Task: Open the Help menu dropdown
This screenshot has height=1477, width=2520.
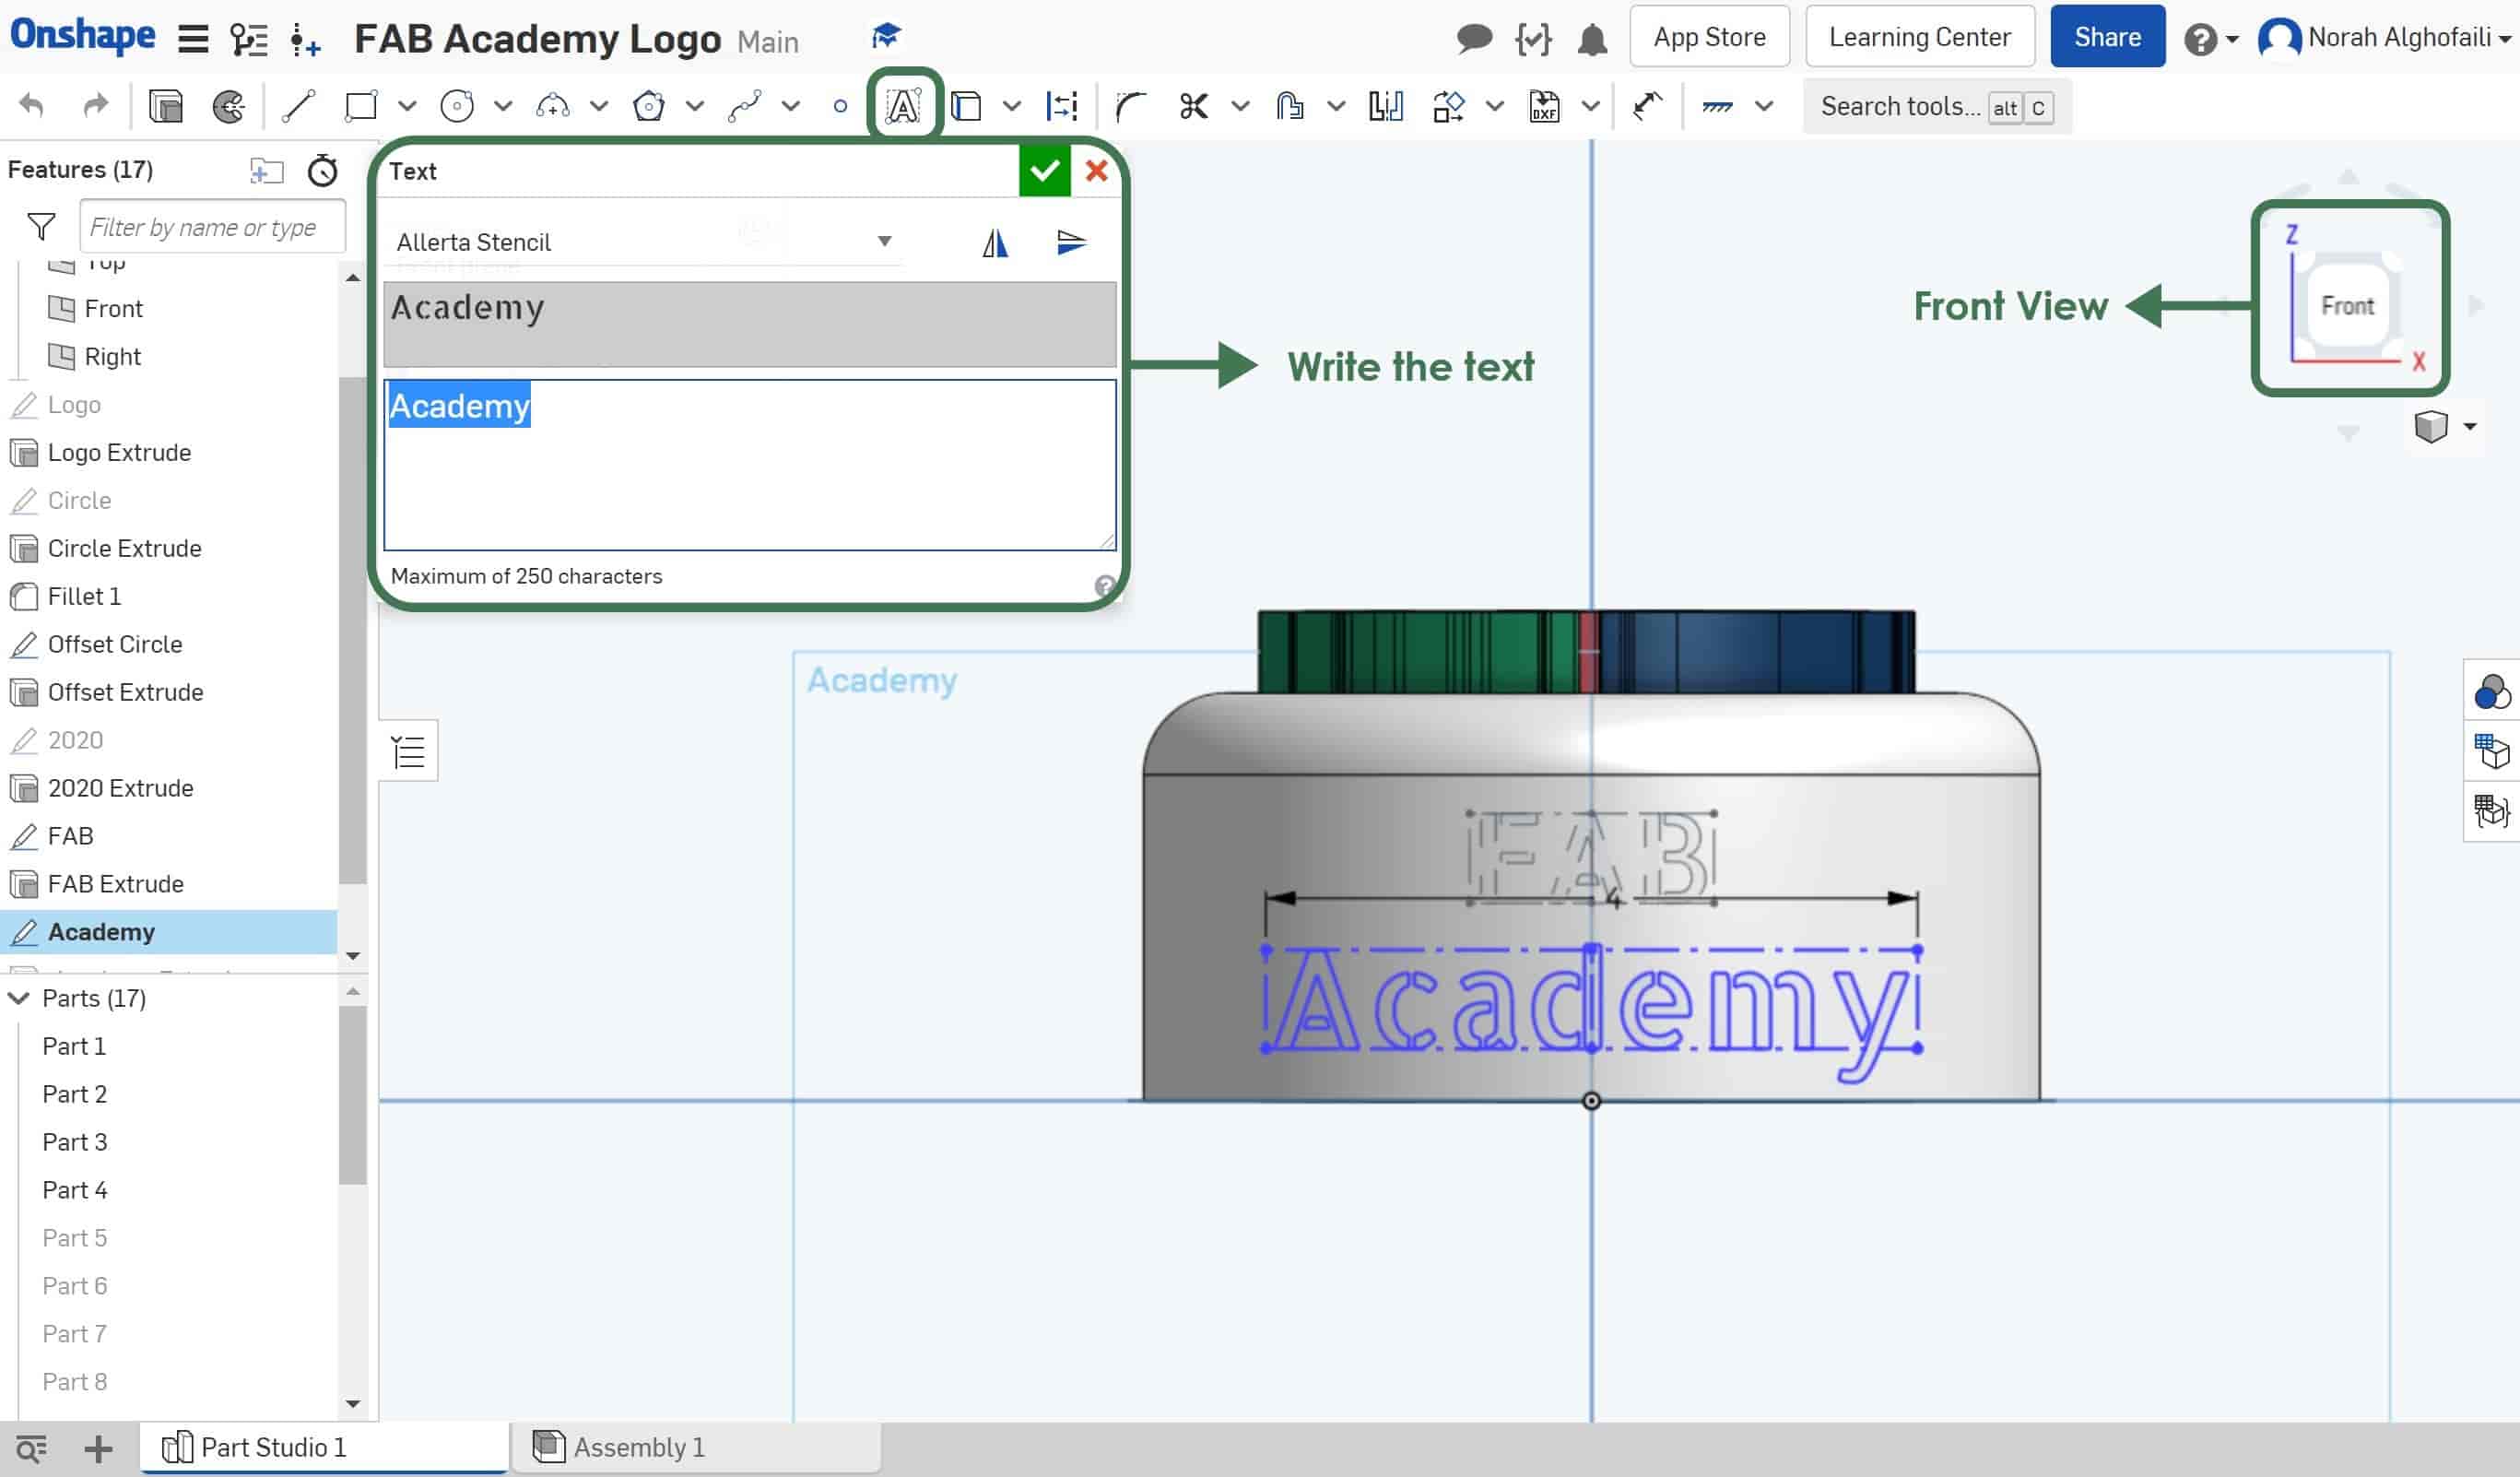Action: coord(2210,40)
